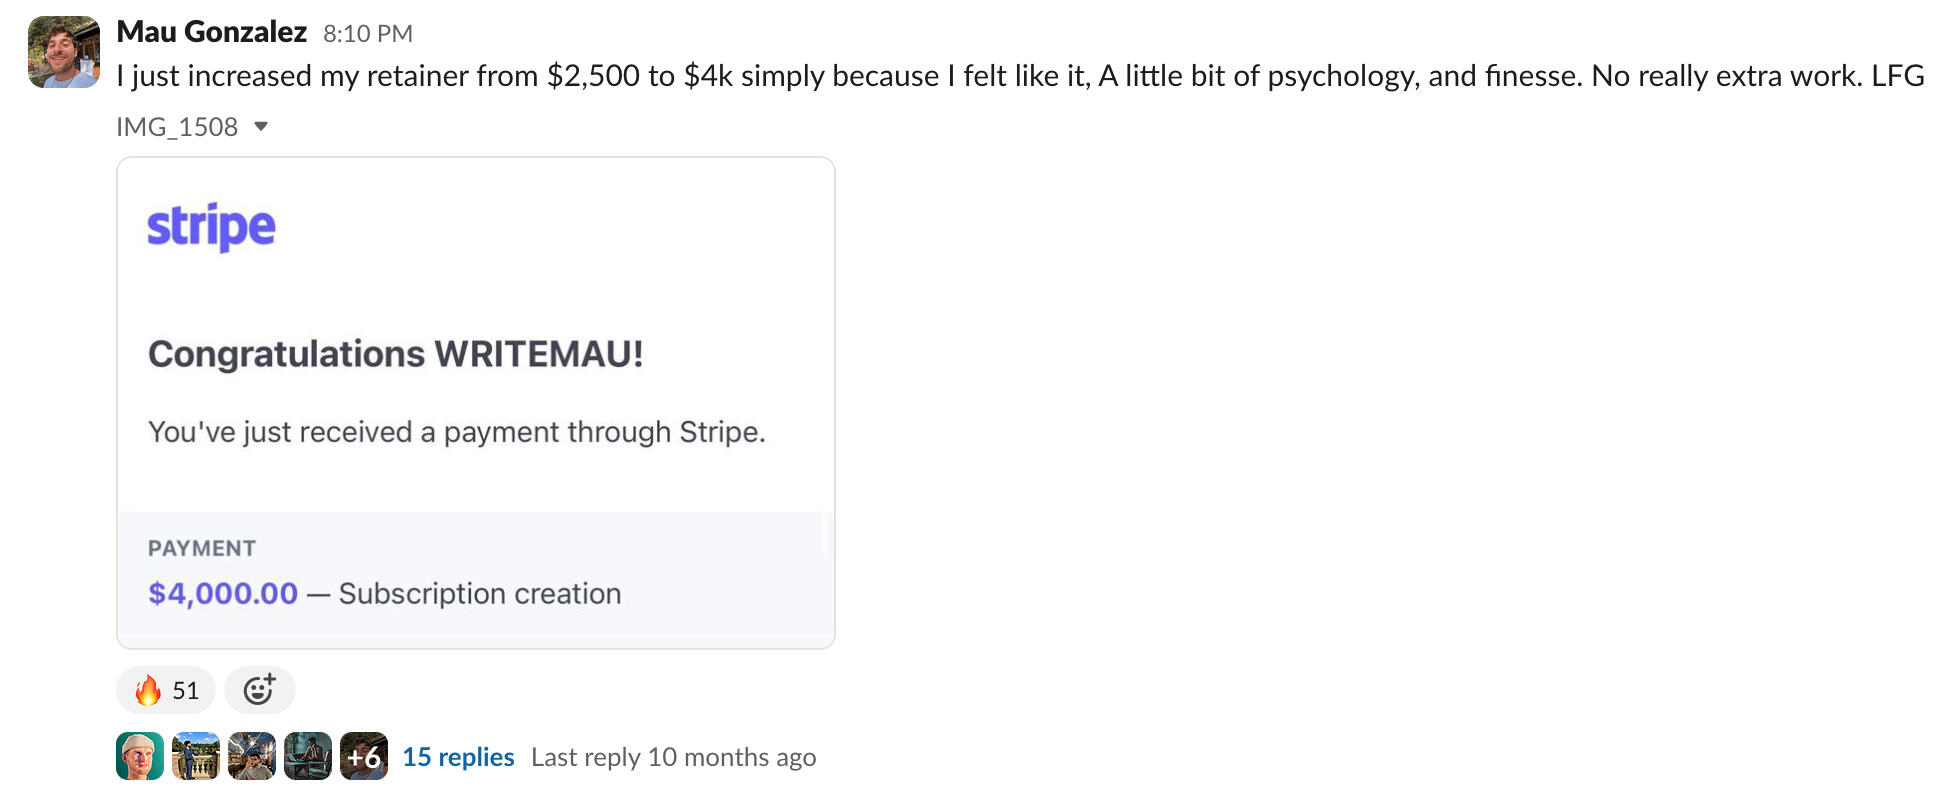Open the 15 replies thread

(458, 757)
